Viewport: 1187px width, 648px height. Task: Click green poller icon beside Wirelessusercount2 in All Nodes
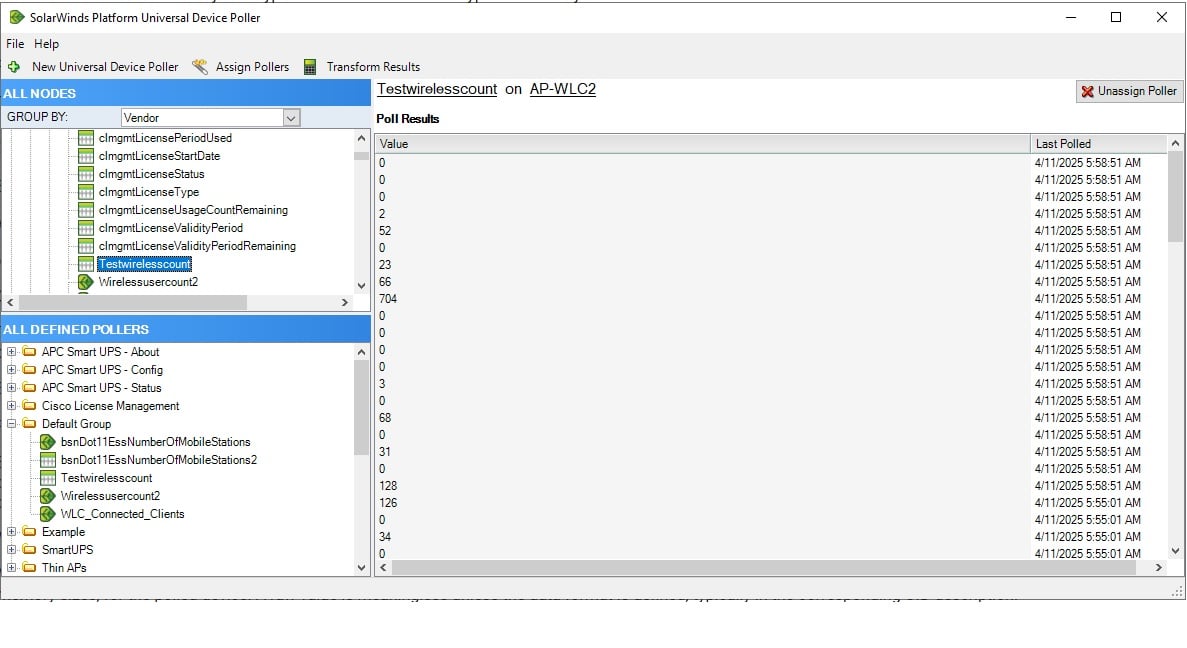pyautogui.click(x=86, y=282)
